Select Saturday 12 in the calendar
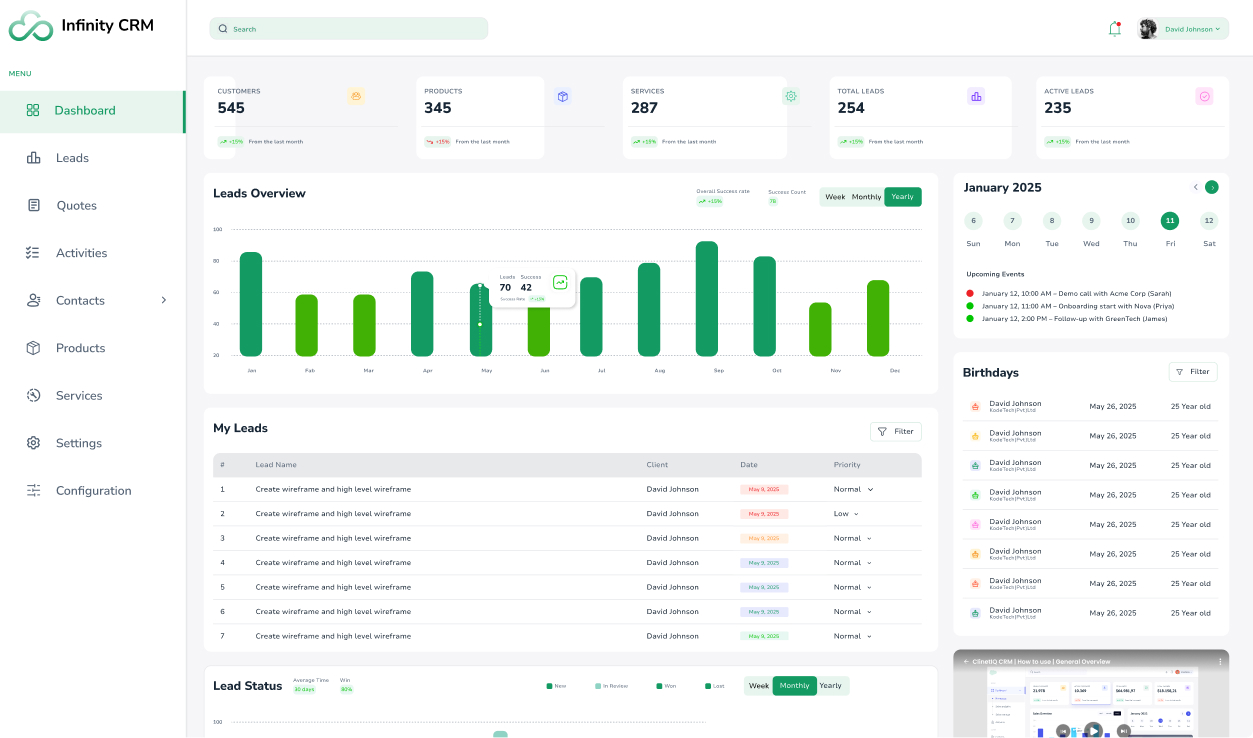Screen dimensions: 1253x738 pyautogui.click(x=1209, y=221)
